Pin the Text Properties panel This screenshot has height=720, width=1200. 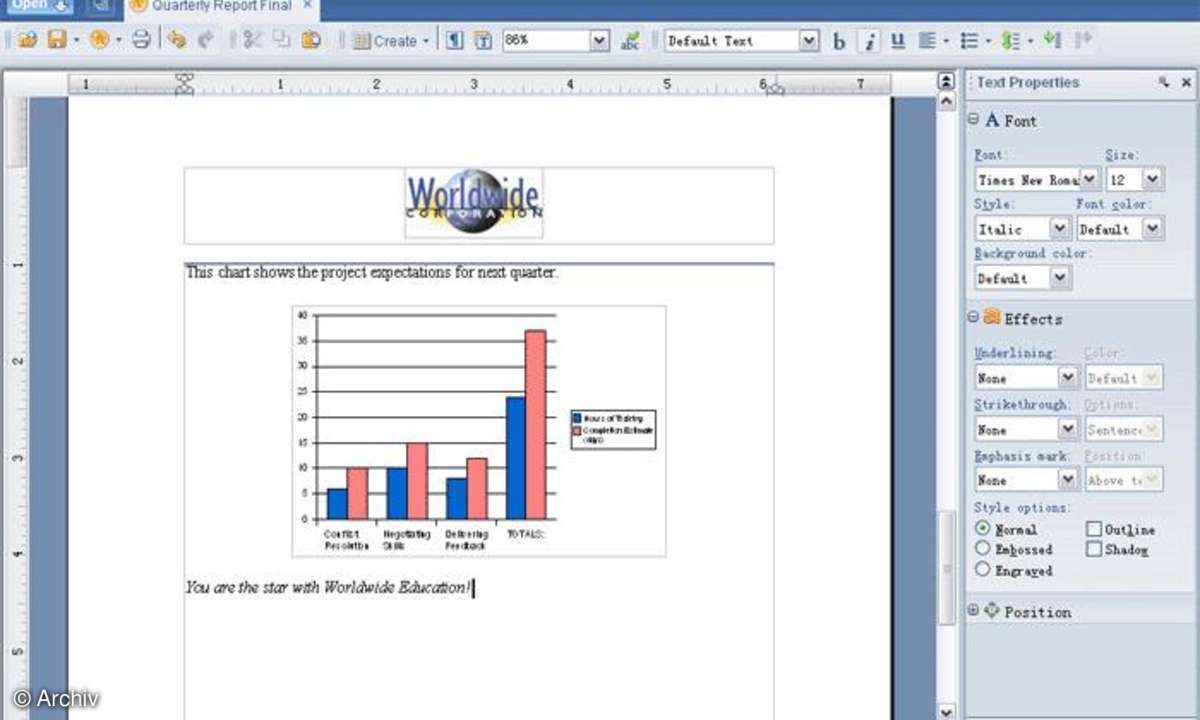pos(1163,83)
